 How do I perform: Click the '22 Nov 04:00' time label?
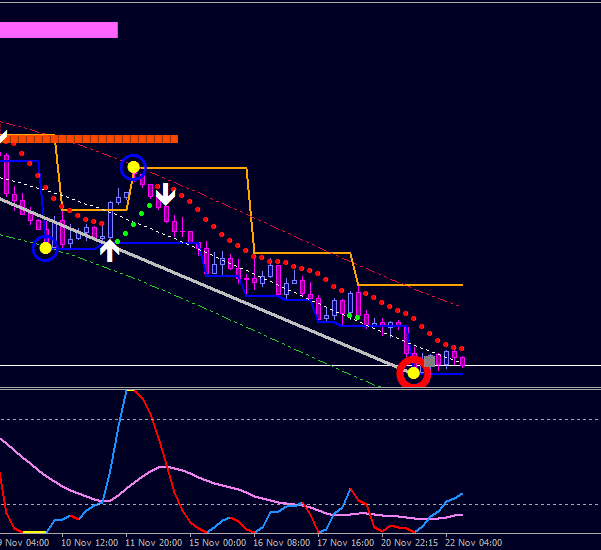(x=474, y=543)
